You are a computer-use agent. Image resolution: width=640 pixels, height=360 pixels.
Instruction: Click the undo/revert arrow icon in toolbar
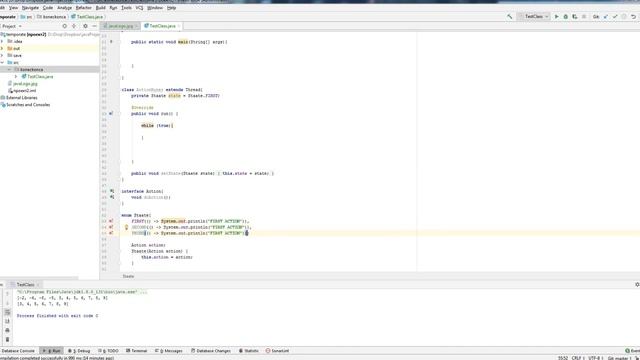pyautogui.click(x=633, y=17)
